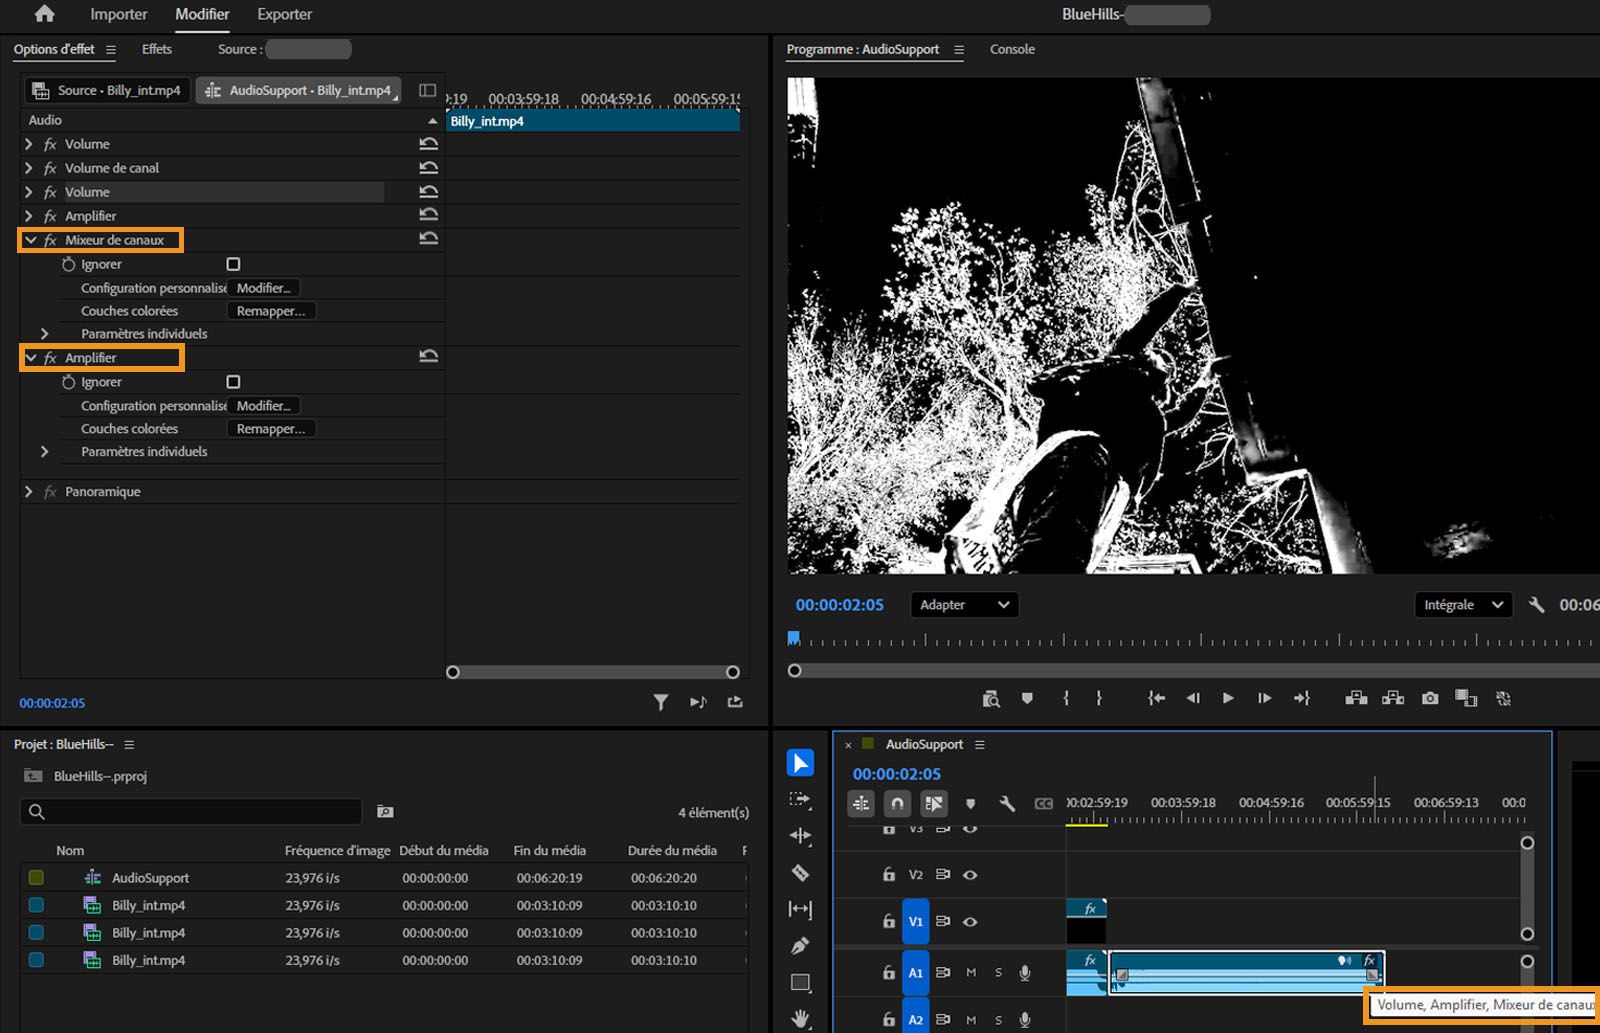Image resolution: width=1600 pixels, height=1033 pixels.
Task: Select the Razor tool in timeline toolbar
Action: pos(800,873)
